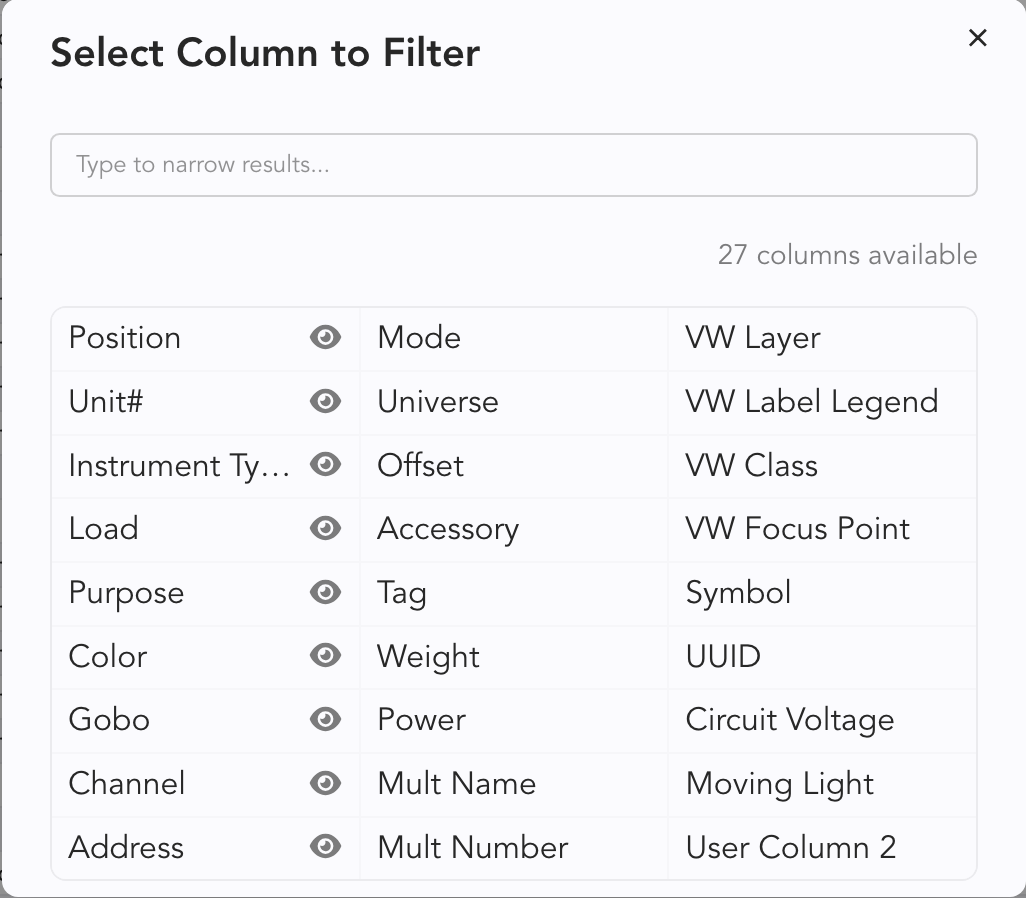Click the eye icon next to Gobo
The width and height of the screenshot is (1026, 898).
pos(325,720)
